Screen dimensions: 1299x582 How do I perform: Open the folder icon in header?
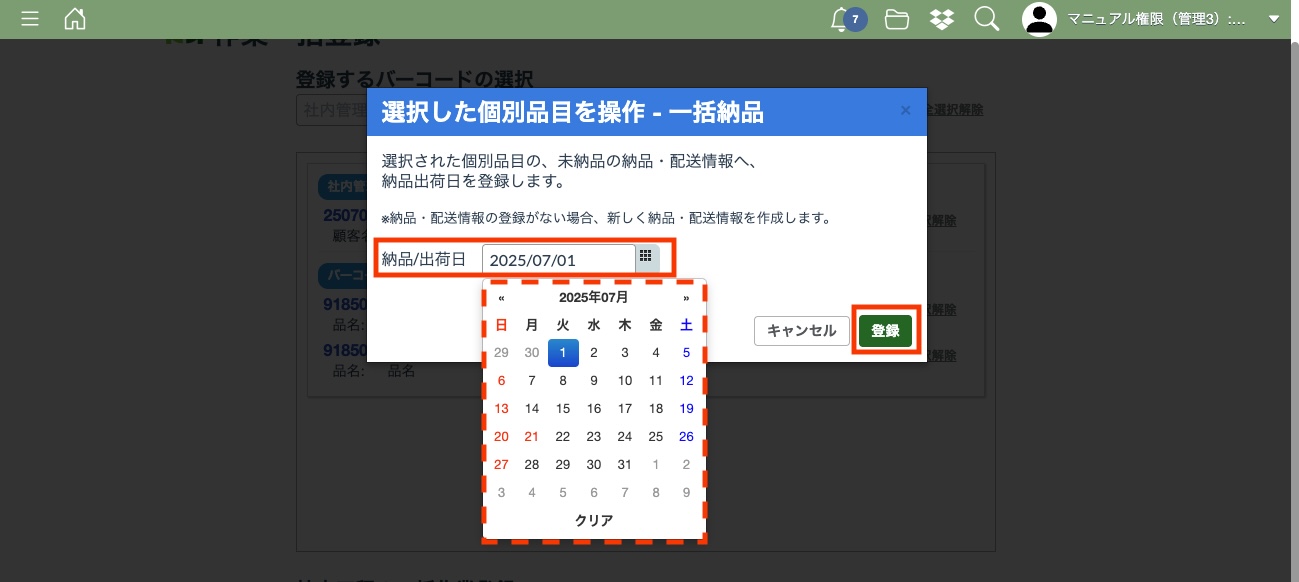pos(897,19)
